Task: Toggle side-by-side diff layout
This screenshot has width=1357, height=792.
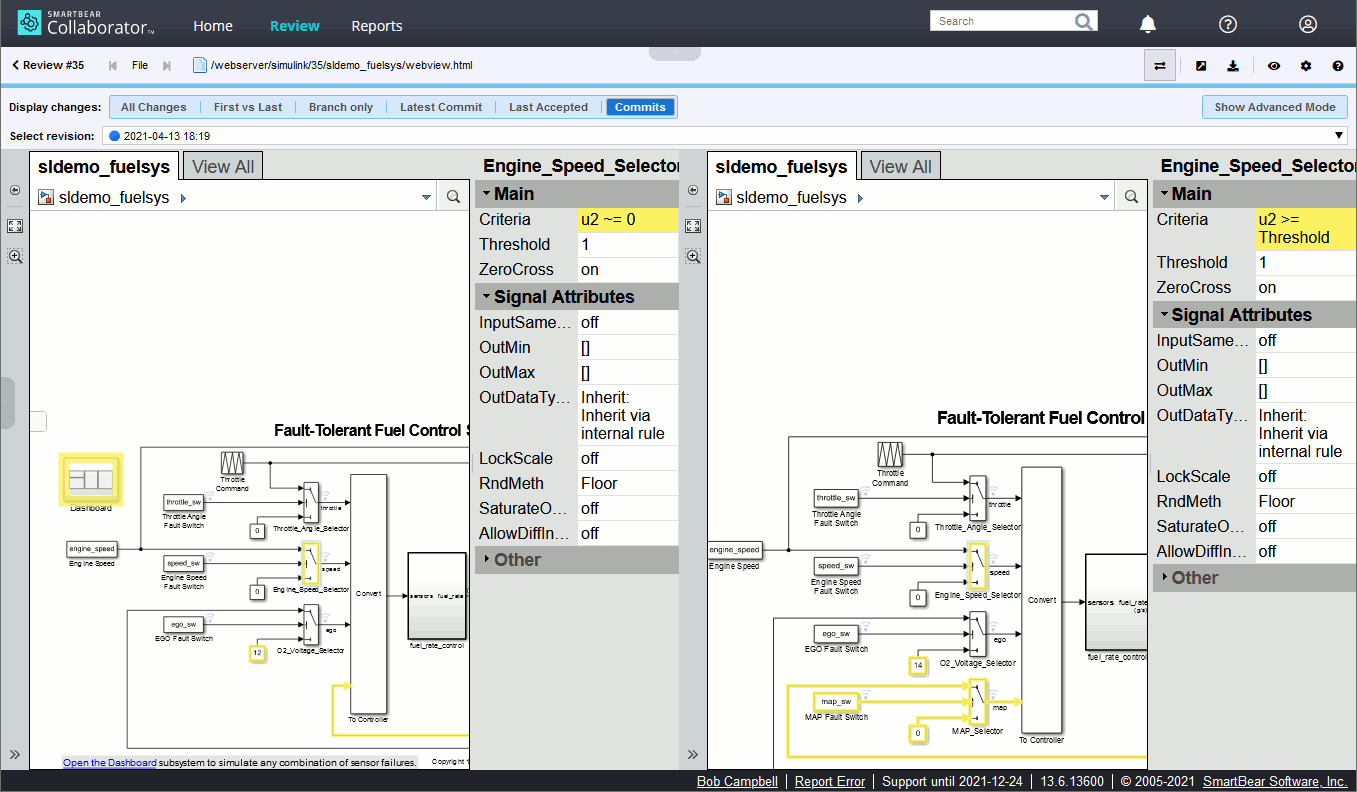Action: [x=1159, y=64]
